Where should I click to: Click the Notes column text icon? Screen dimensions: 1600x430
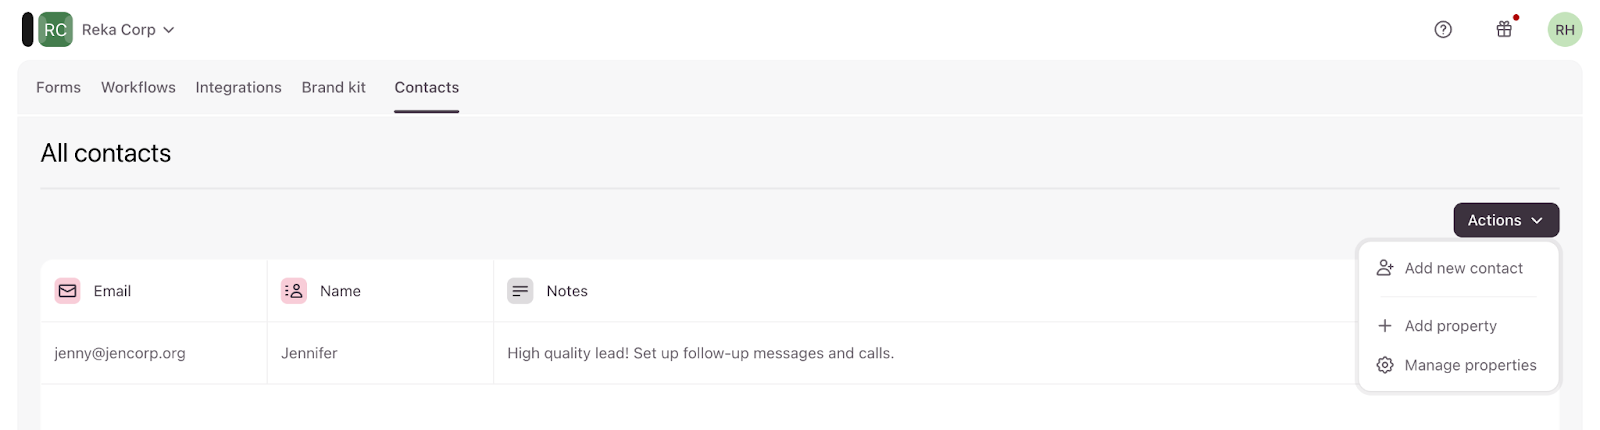[520, 291]
